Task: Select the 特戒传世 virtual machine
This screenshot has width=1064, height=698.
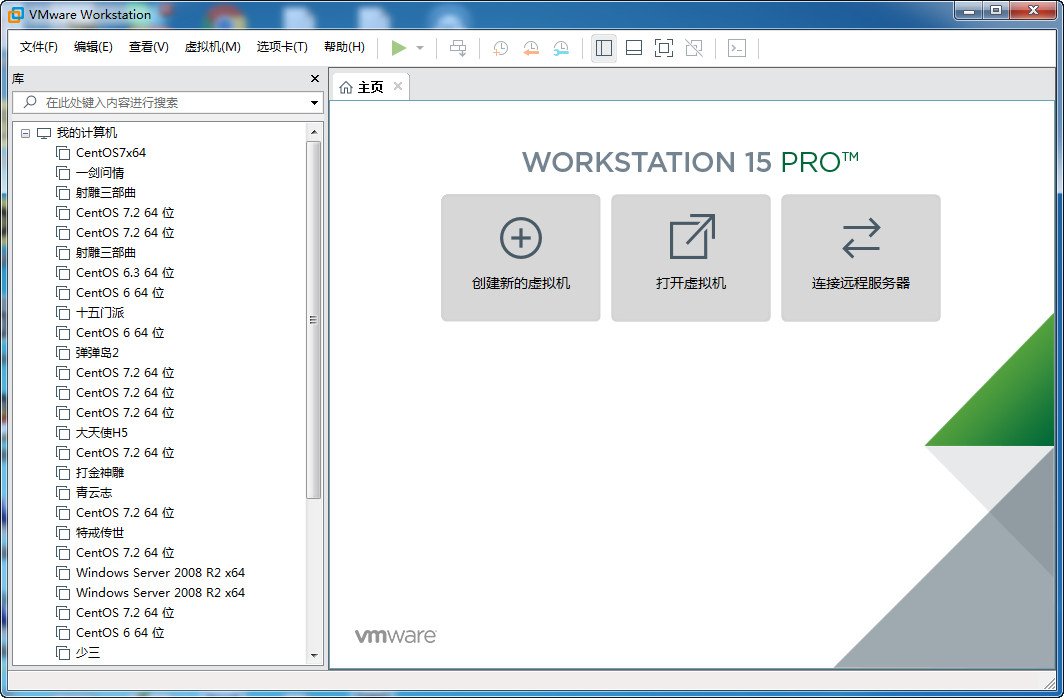Action: pyautogui.click(x=100, y=532)
